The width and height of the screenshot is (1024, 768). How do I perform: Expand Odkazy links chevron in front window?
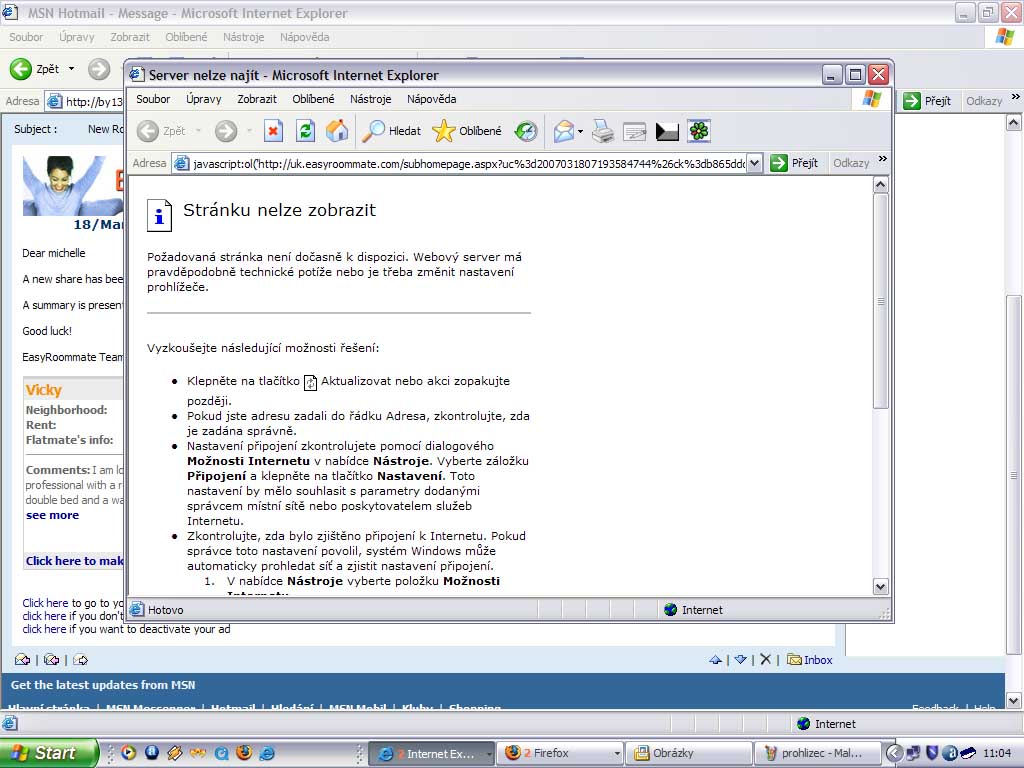tap(883, 159)
